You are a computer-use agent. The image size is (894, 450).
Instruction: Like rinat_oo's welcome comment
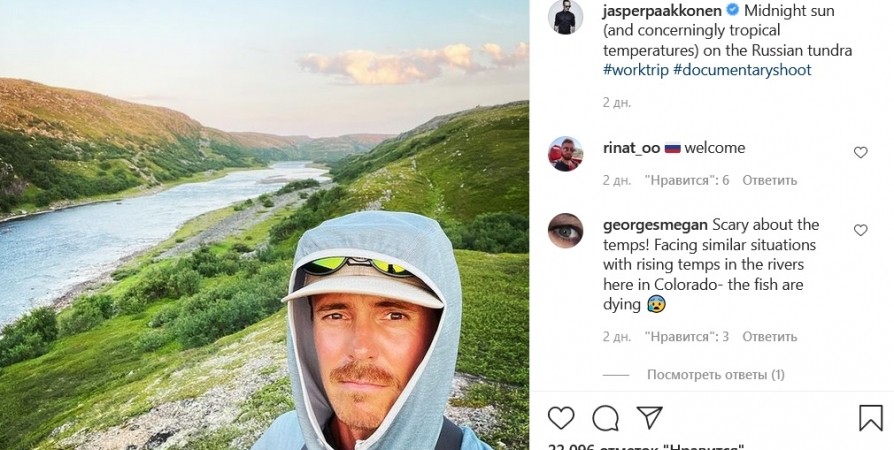pyautogui.click(x=860, y=153)
